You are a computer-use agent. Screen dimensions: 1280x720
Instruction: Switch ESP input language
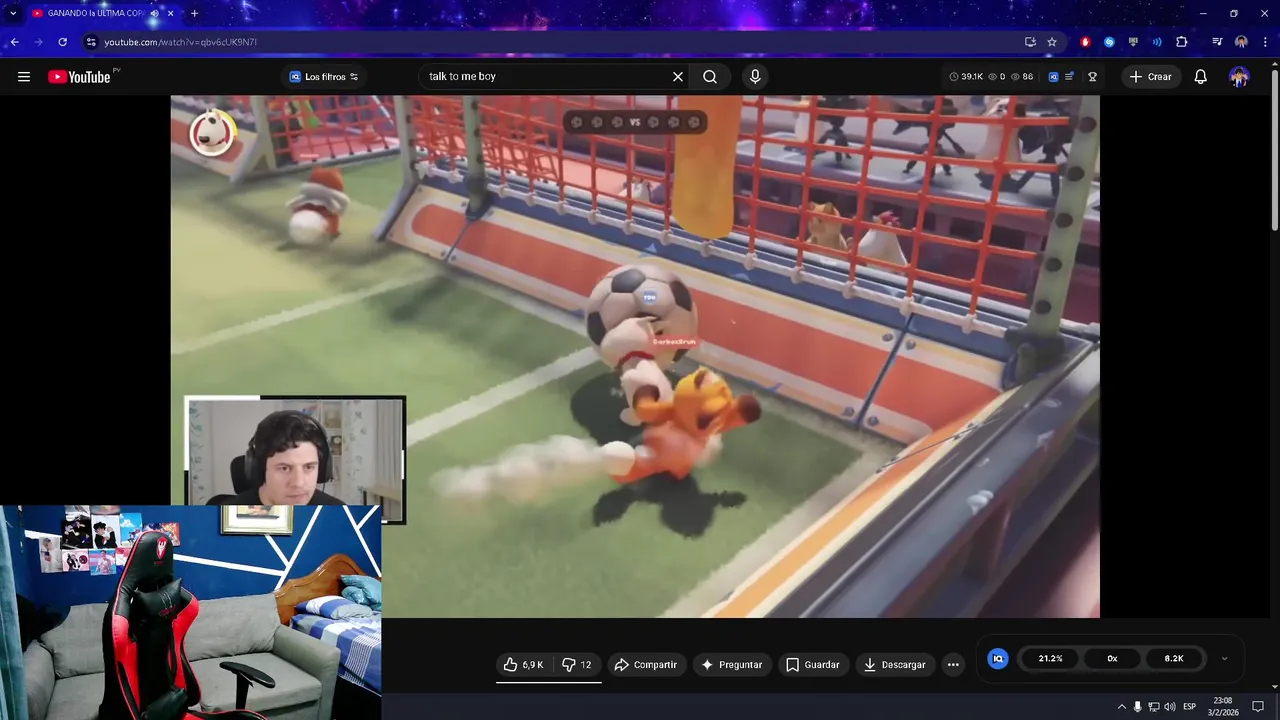pyautogui.click(x=1190, y=707)
